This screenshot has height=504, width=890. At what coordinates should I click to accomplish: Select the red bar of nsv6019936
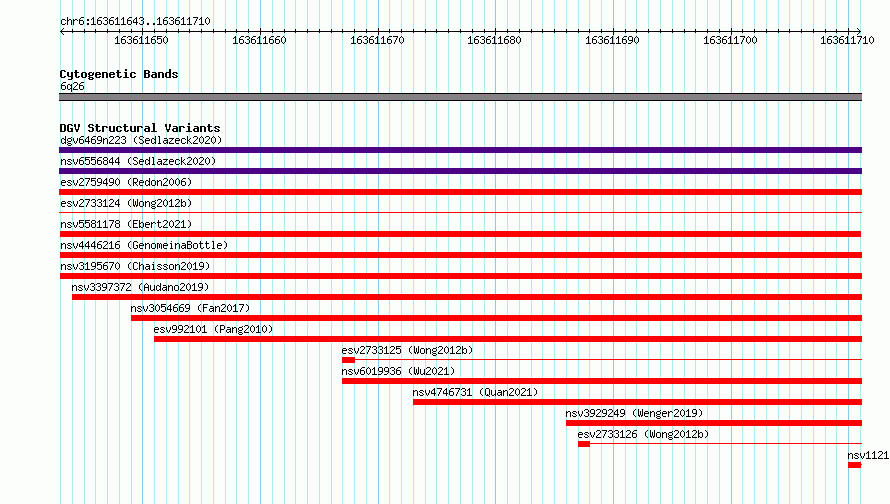pos(602,381)
